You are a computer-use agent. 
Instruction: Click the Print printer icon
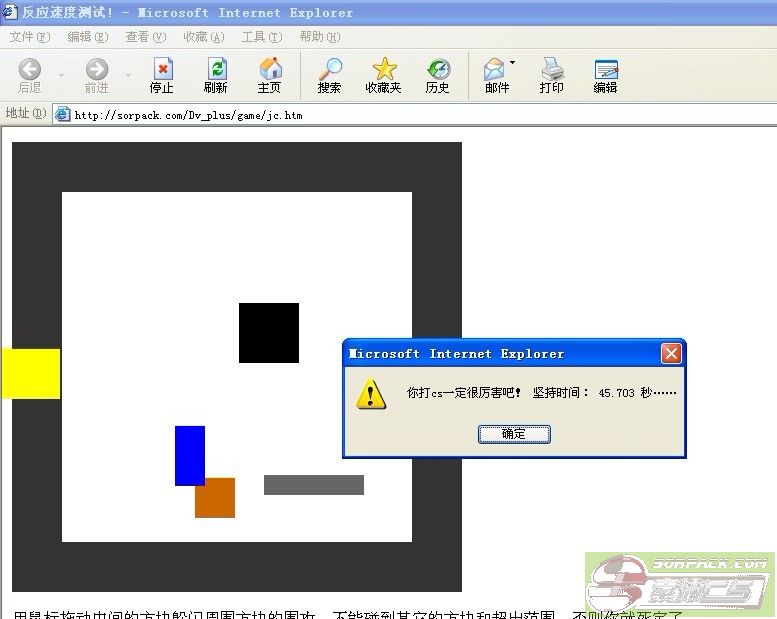point(552,69)
